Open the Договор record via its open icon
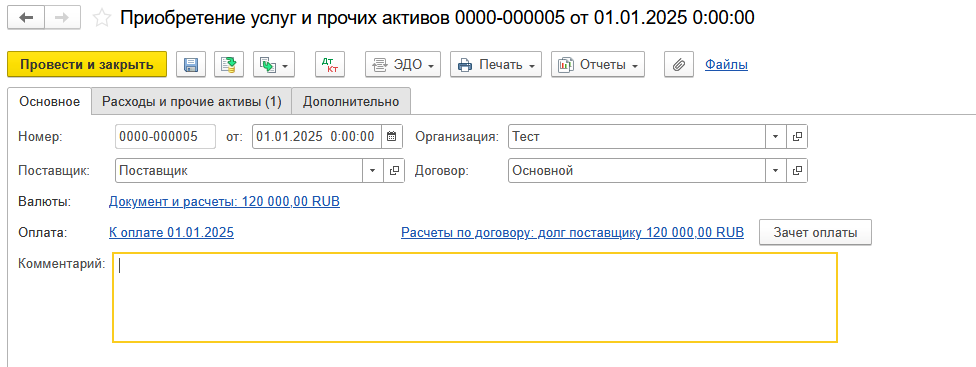 click(x=797, y=170)
